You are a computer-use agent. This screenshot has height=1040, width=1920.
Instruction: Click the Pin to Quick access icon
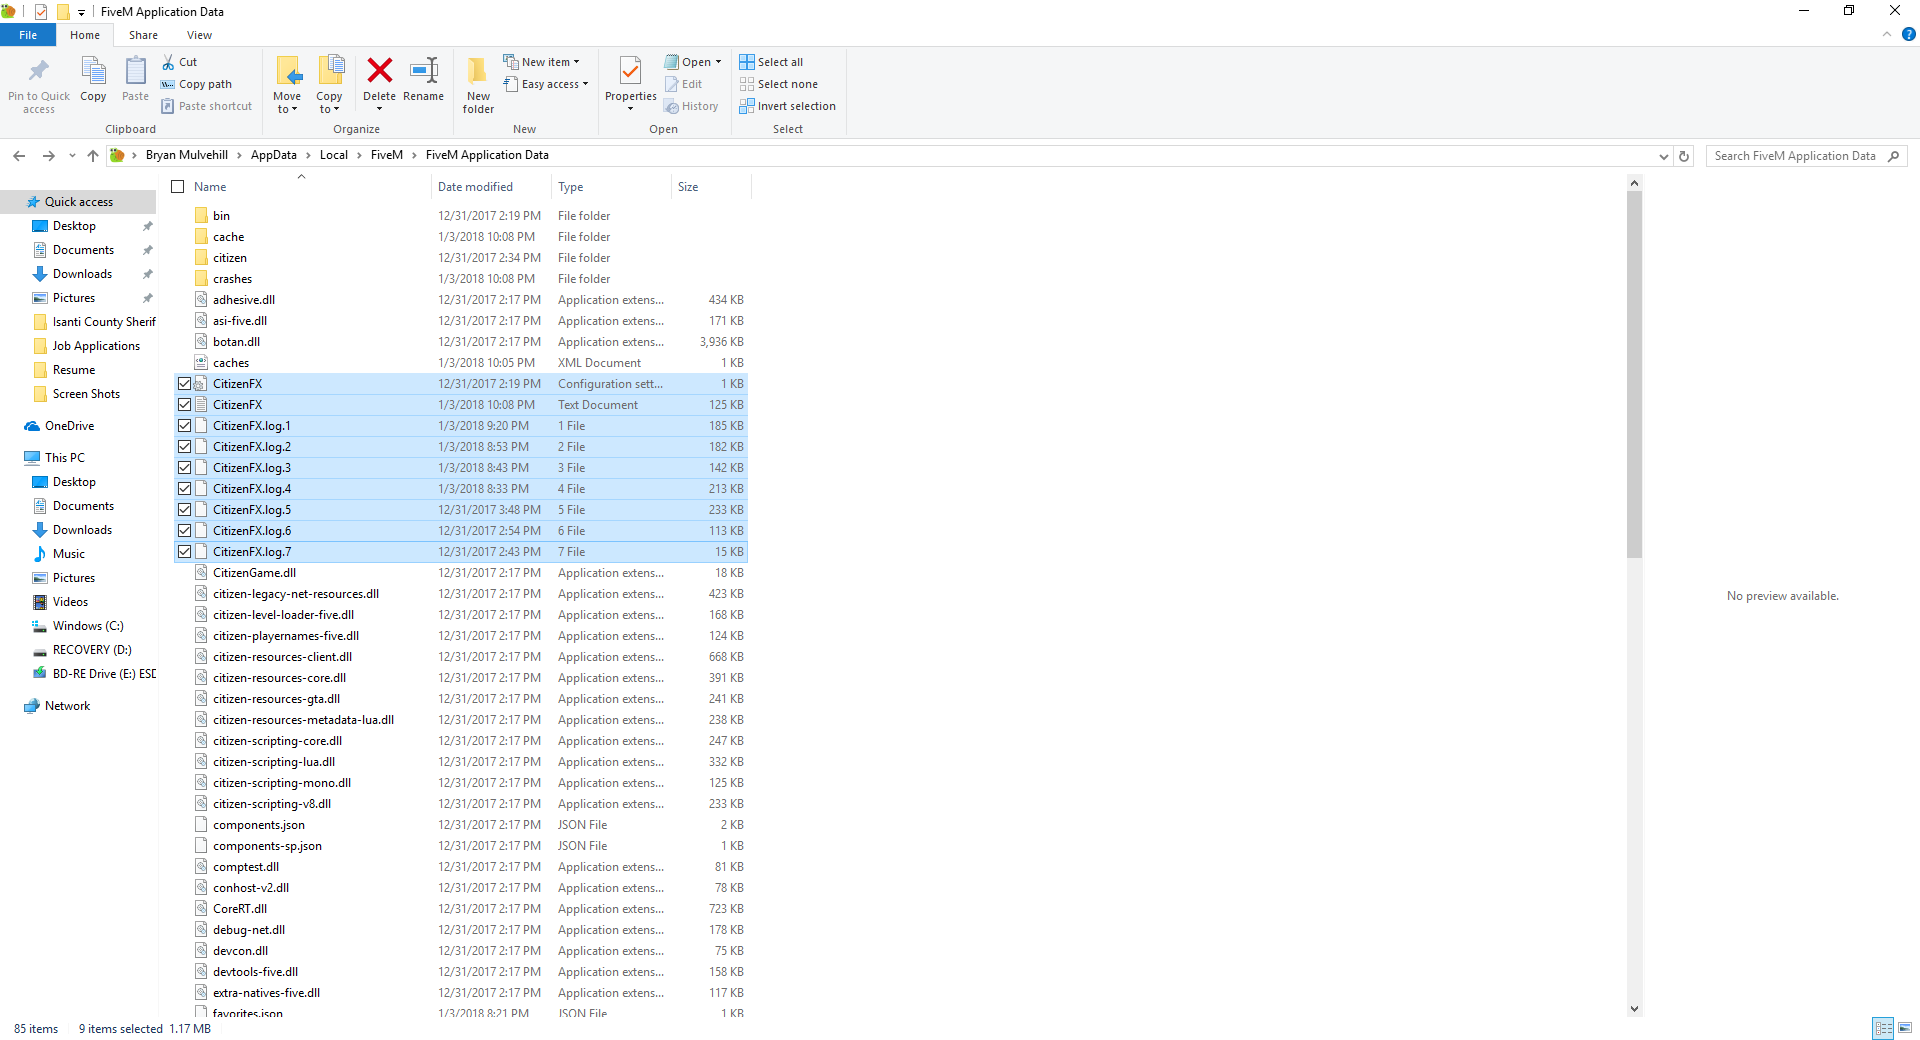point(39,71)
